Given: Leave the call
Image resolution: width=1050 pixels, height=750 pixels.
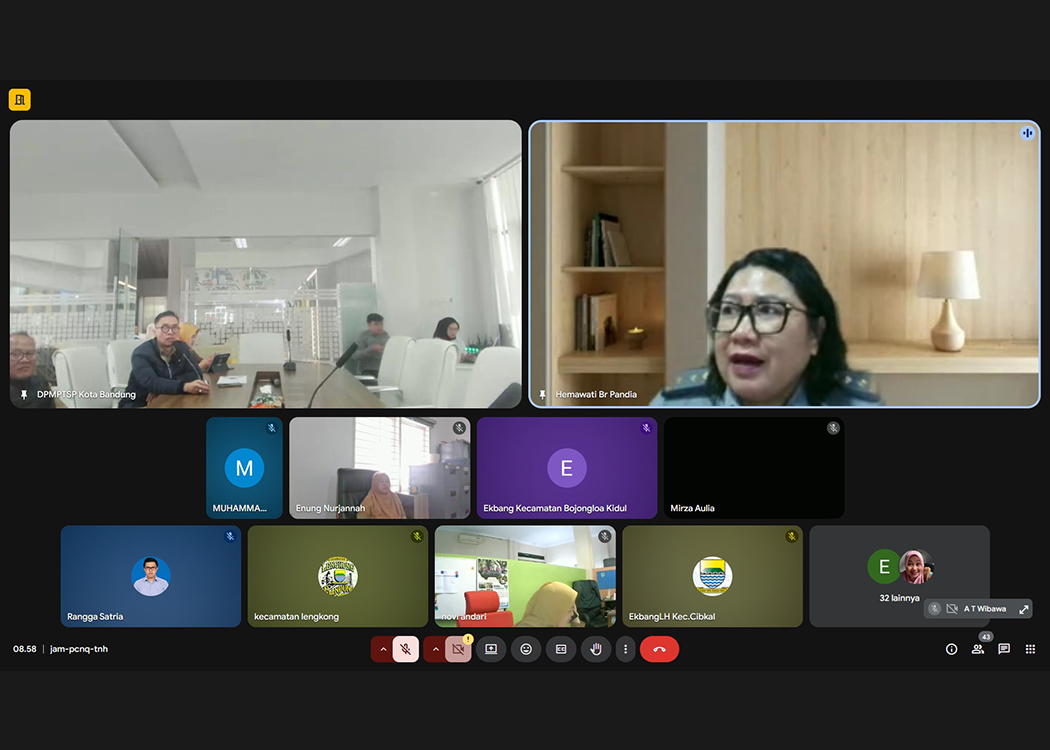Looking at the screenshot, I should click(x=659, y=649).
